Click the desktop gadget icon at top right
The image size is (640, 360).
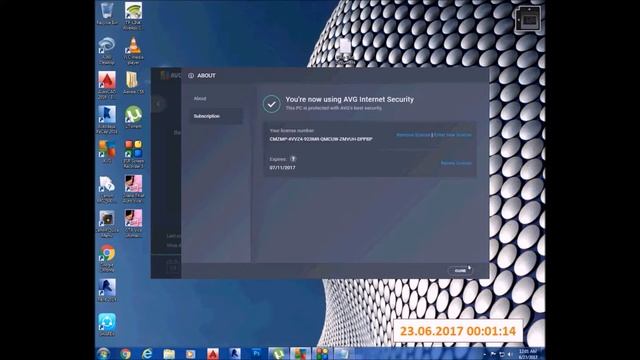(529, 19)
